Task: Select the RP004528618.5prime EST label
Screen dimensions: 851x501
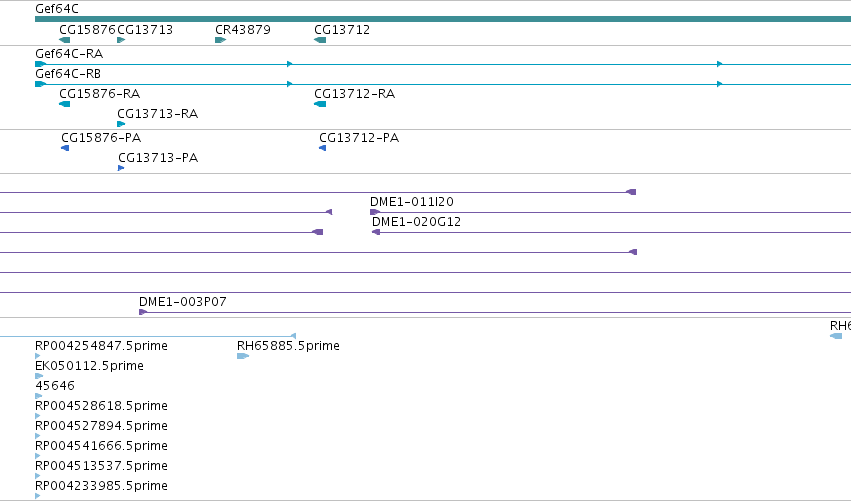Action: coord(101,406)
